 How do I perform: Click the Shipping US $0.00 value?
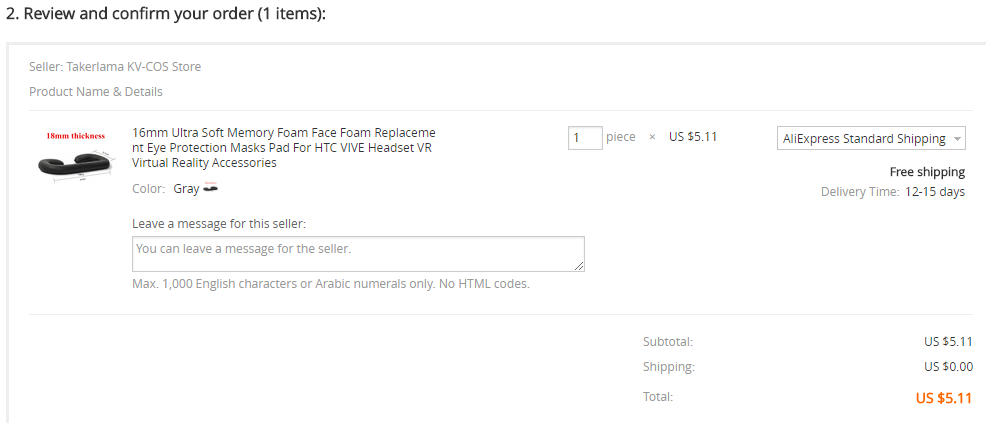(948, 367)
